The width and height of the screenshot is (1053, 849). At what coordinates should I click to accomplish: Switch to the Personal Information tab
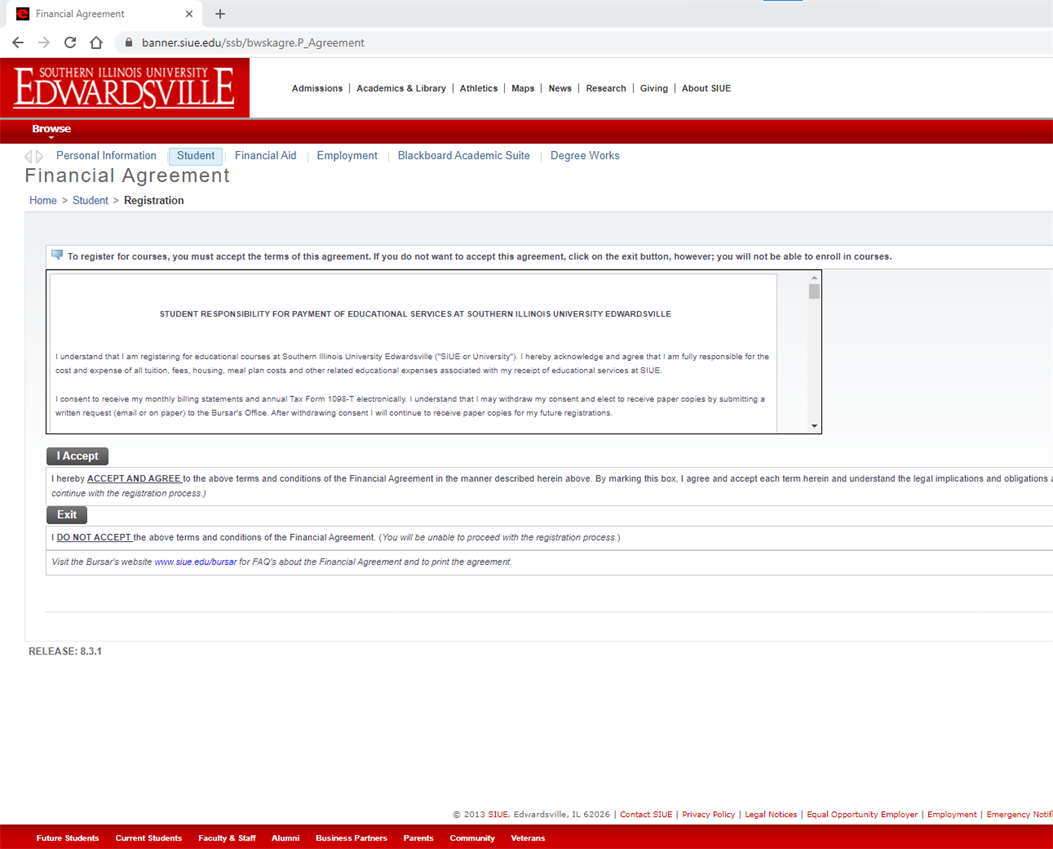point(106,156)
